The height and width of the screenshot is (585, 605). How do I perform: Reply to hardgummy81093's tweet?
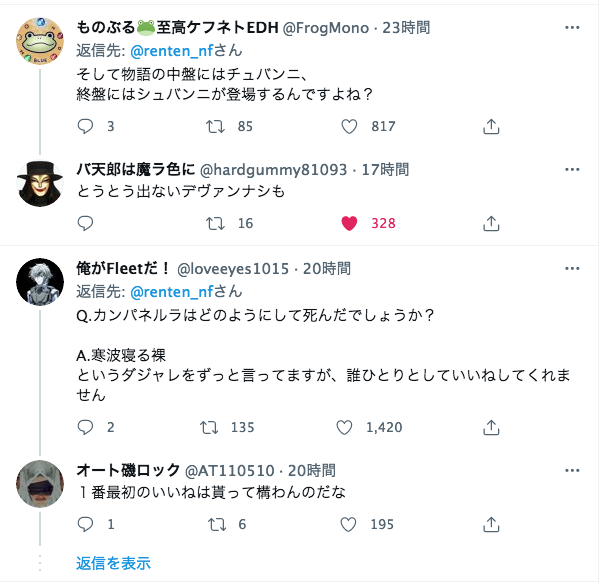(85, 223)
